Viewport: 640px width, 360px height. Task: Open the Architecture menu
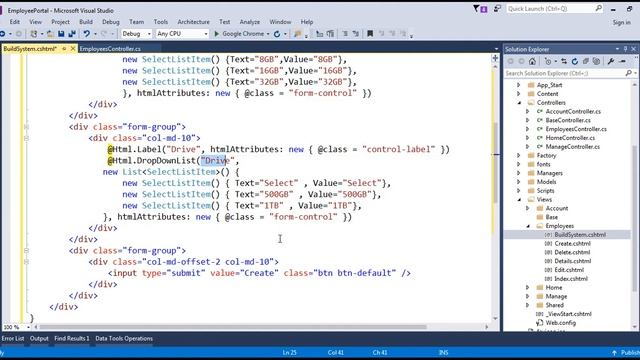pyautogui.click(x=193, y=22)
